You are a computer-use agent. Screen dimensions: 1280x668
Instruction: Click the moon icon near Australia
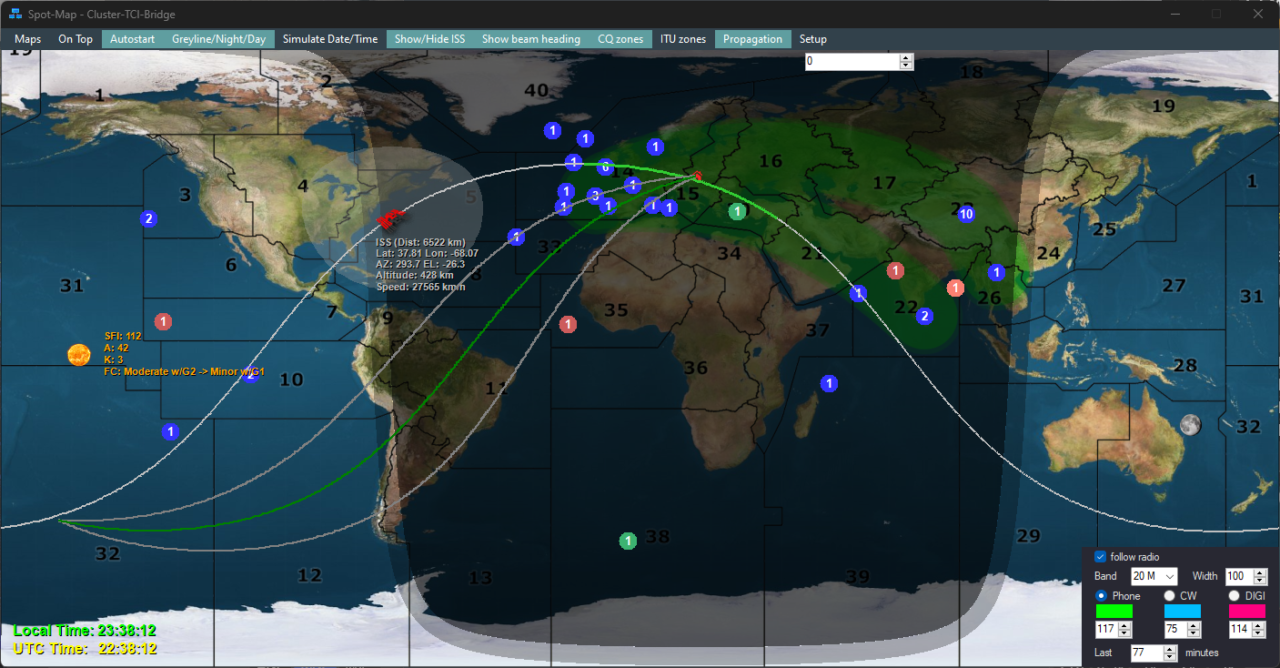tap(1189, 424)
